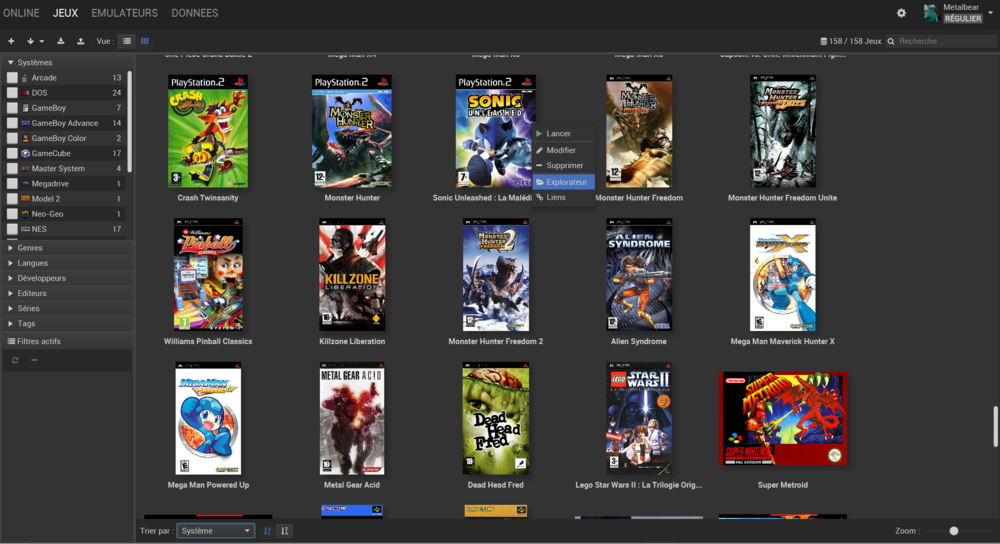
Task: Click Lancer in the context menu
Action: click(558, 134)
